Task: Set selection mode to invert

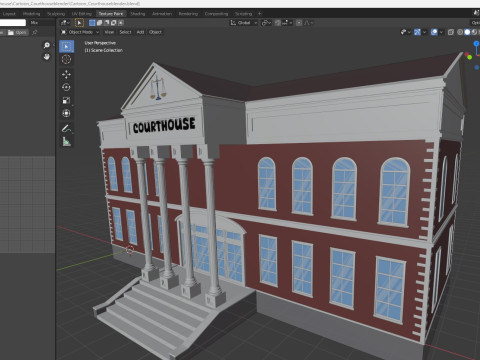Action: pyautogui.click(x=114, y=23)
